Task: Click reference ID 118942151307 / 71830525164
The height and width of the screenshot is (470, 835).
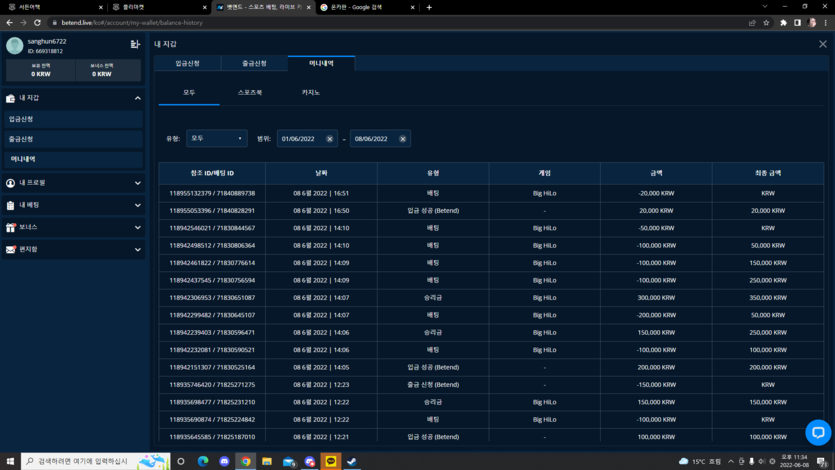Action: pyautogui.click(x=212, y=367)
